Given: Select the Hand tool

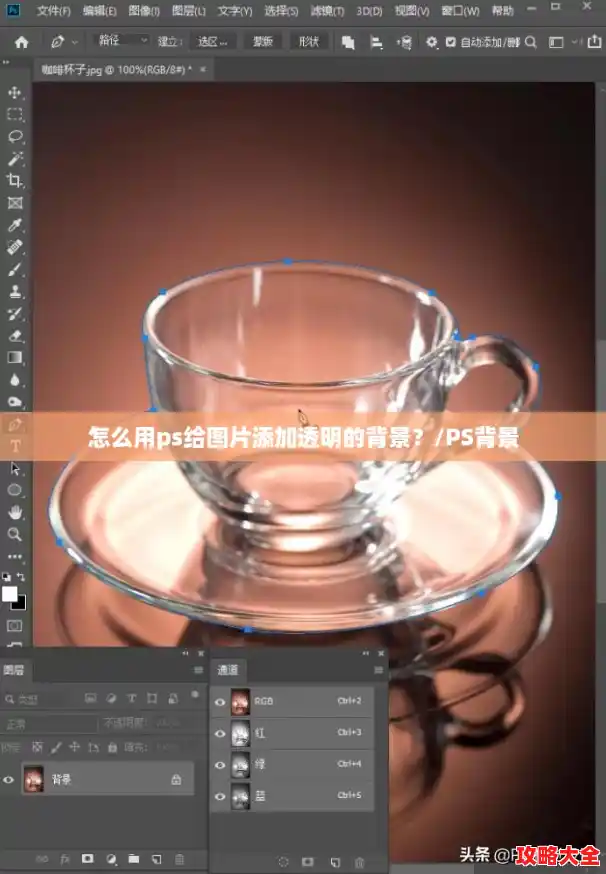Looking at the screenshot, I should (15, 512).
